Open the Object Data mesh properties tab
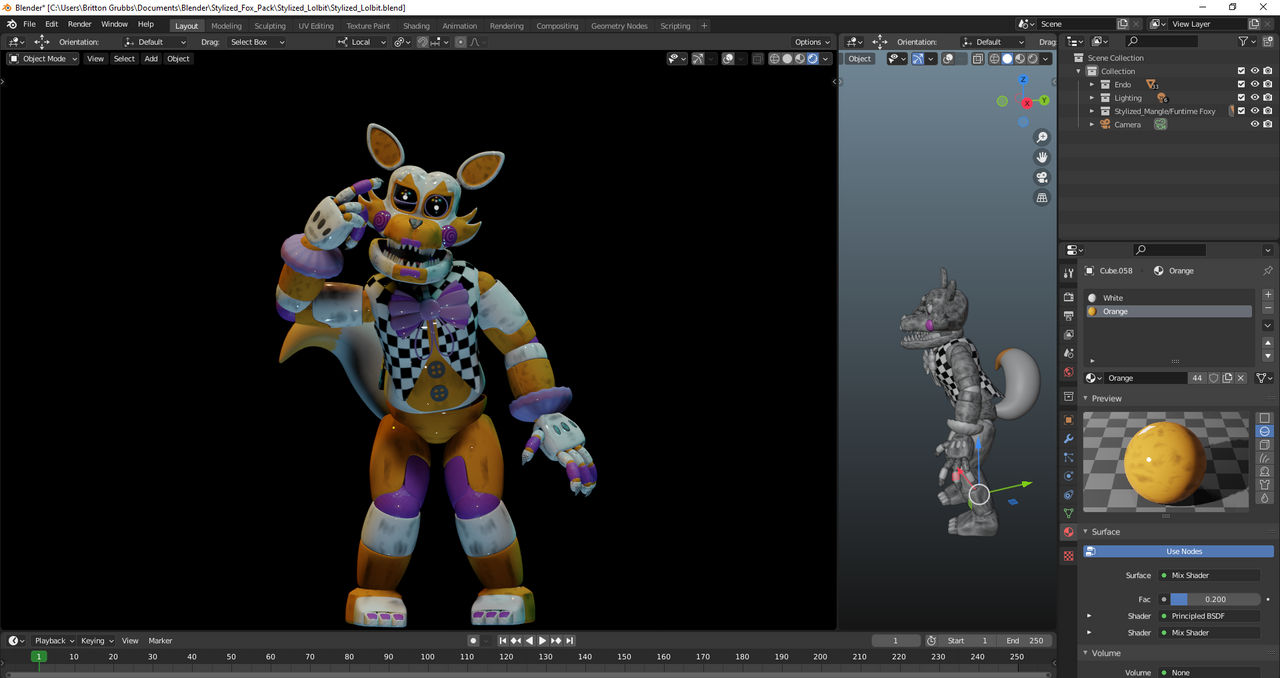 (1068, 513)
